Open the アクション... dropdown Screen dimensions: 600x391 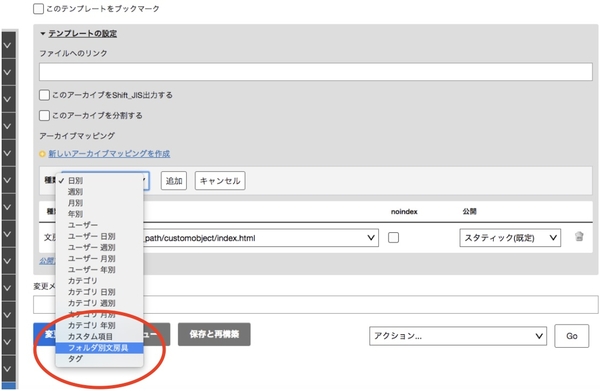coord(458,336)
